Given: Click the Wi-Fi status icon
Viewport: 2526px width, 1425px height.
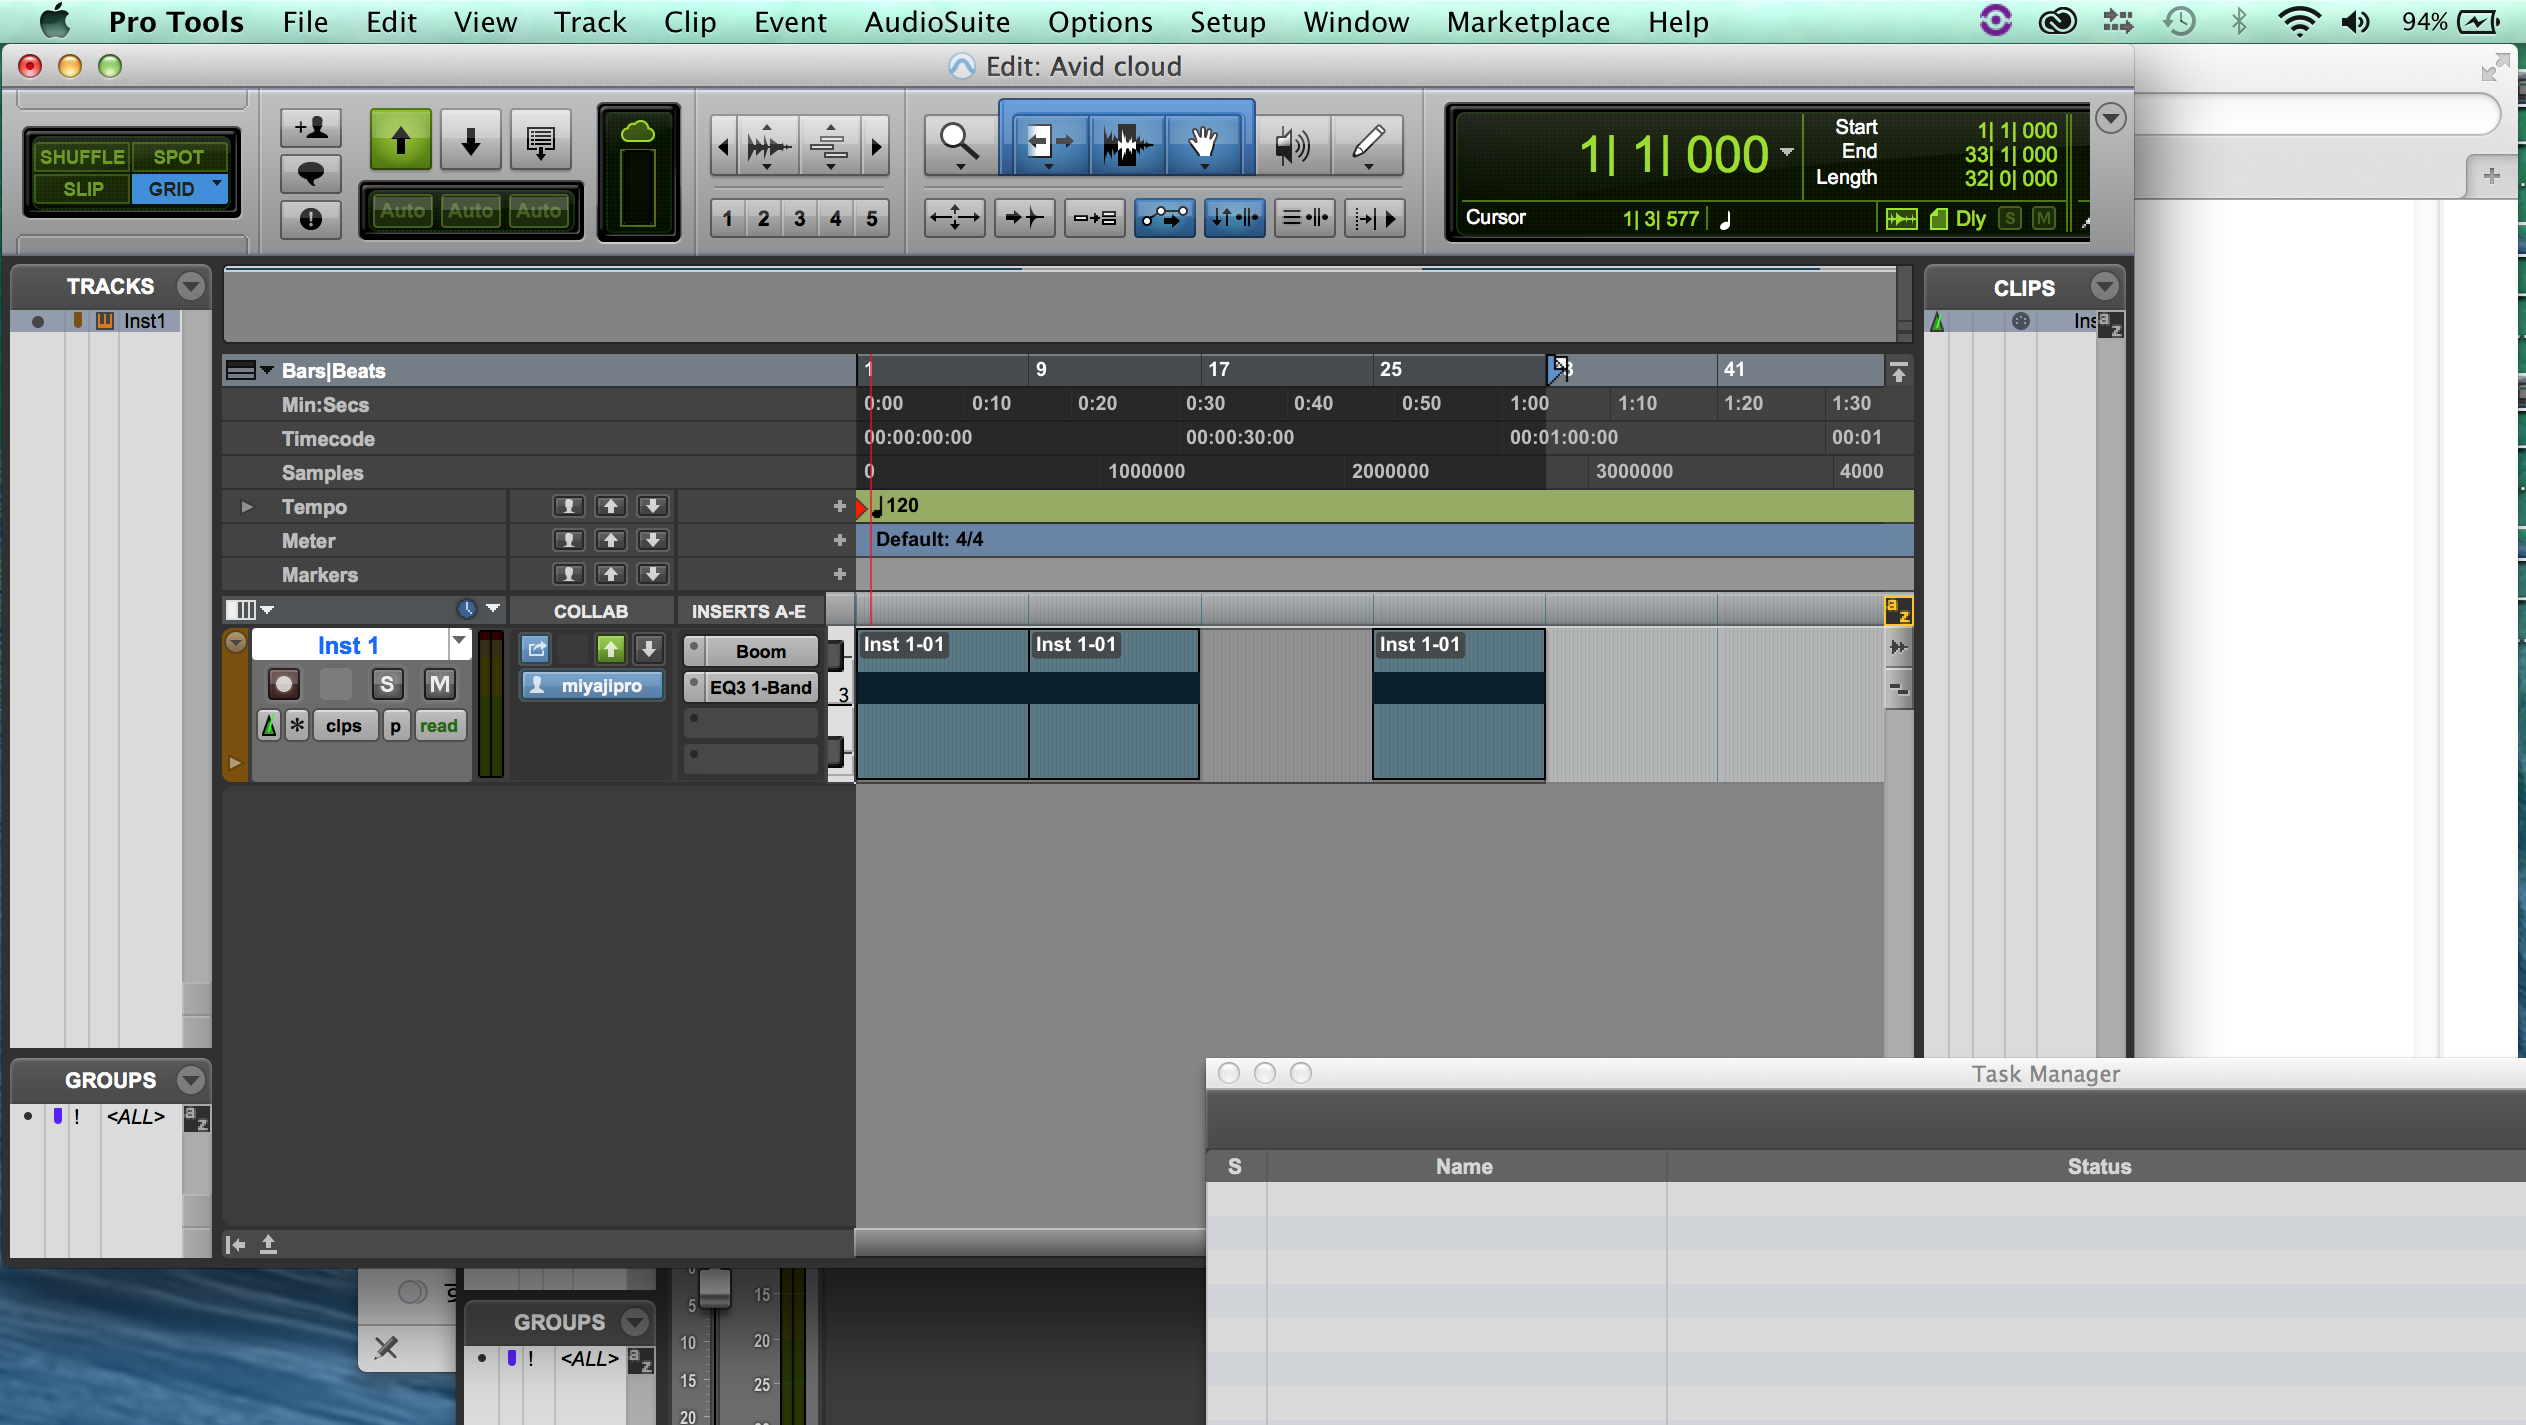Looking at the screenshot, I should 2299,21.
